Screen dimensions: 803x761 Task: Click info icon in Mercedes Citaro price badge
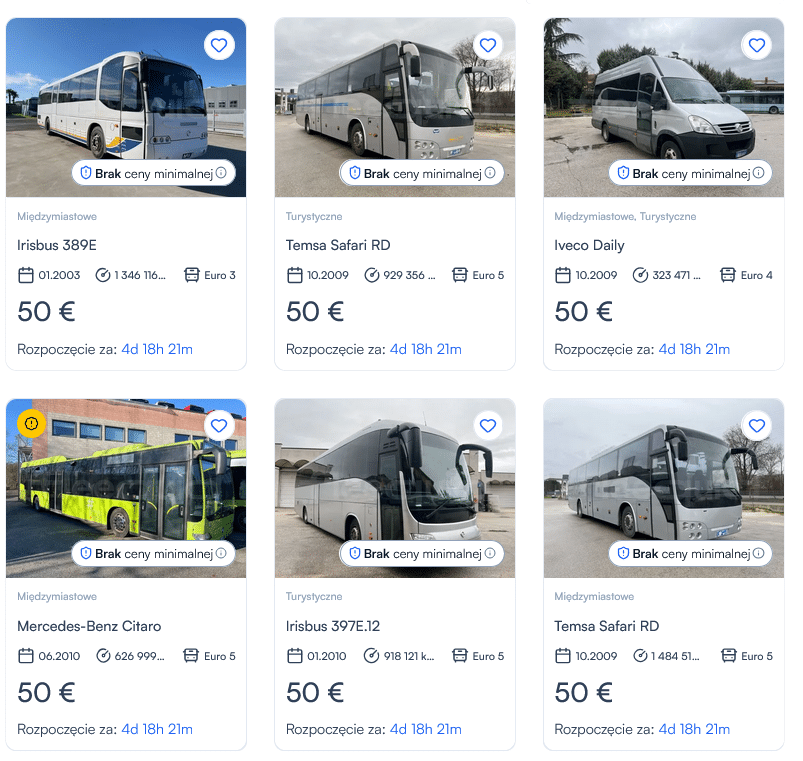point(221,553)
